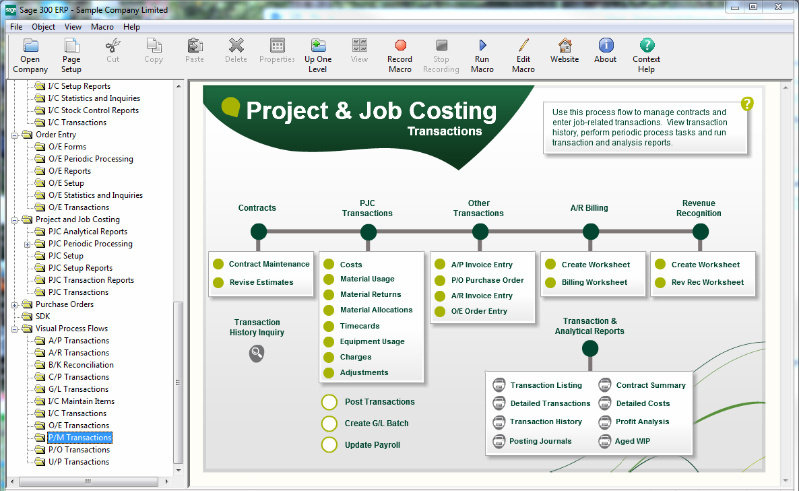Click the Transaction & Analytical Reports node circle
The height and width of the screenshot is (491, 799).
(x=590, y=349)
